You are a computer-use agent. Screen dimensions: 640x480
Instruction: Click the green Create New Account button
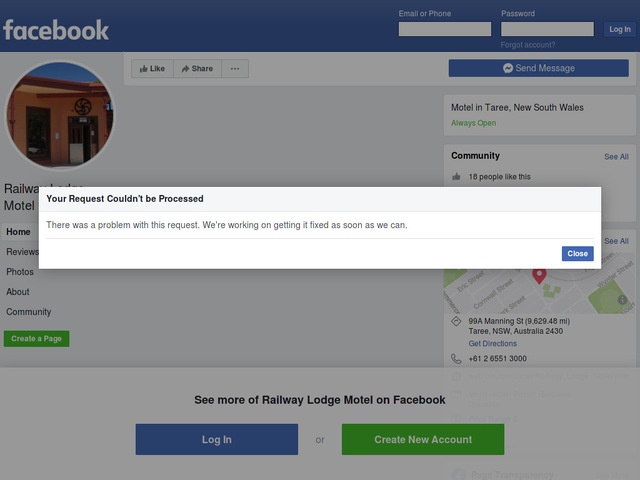pyautogui.click(x=423, y=439)
